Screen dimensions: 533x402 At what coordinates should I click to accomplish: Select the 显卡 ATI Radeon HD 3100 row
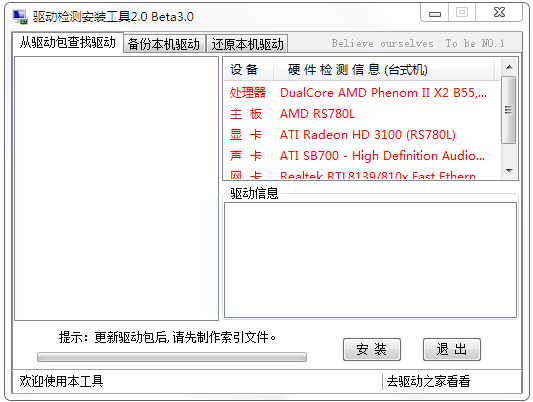pos(362,135)
